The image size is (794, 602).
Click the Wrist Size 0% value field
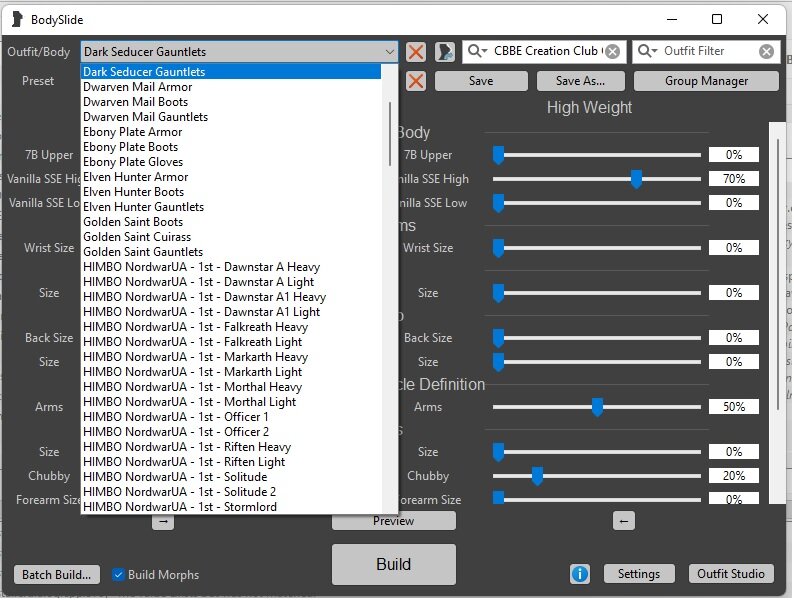[x=735, y=248]
